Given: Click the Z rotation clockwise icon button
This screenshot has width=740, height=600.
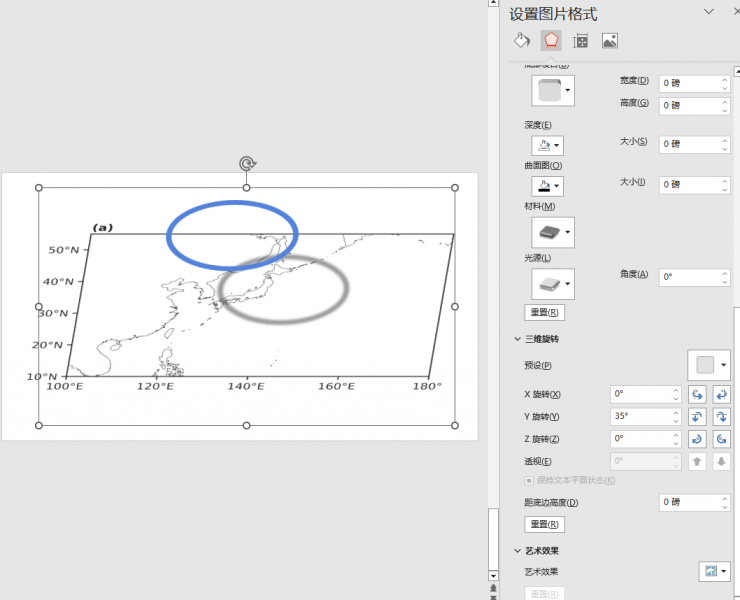Looking at the screenshot, I should 698,439.
